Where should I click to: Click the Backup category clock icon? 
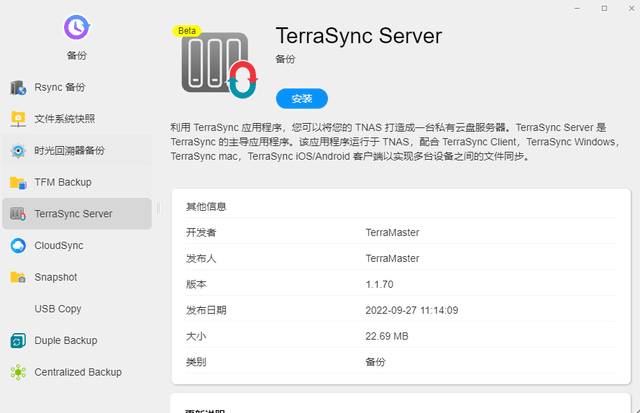click(x=77, y=27)
